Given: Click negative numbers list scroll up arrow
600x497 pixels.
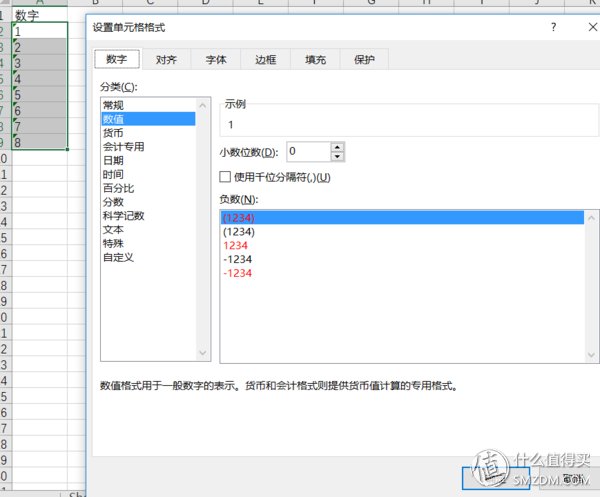Looking at the screenshot, I should pos(591,218).
